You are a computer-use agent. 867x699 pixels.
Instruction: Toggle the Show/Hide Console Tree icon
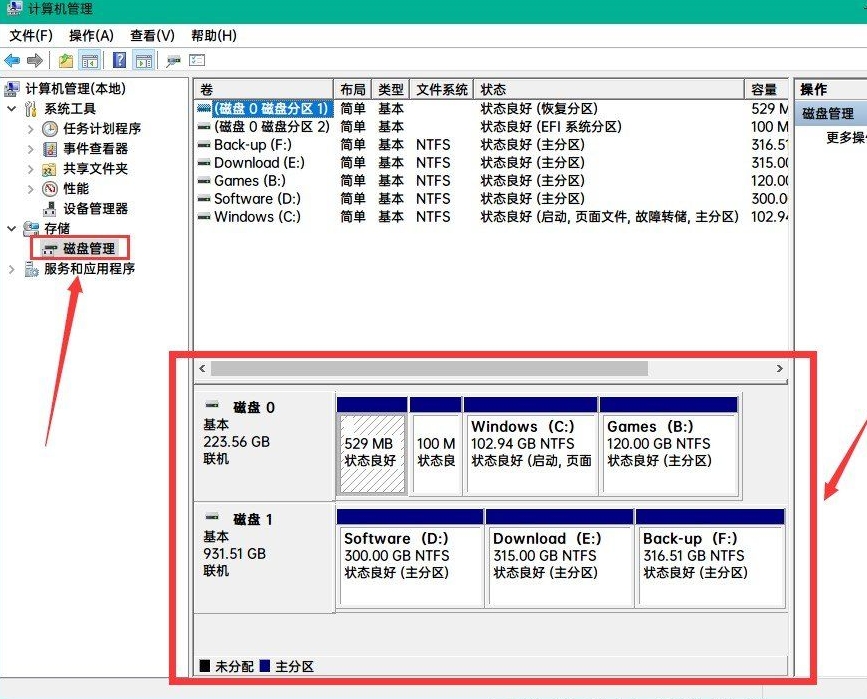tap(90, 60)
